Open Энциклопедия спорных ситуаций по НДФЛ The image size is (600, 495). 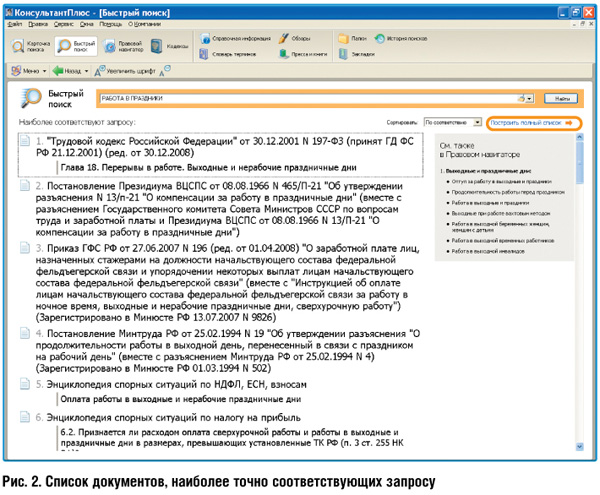coord(176,384)
